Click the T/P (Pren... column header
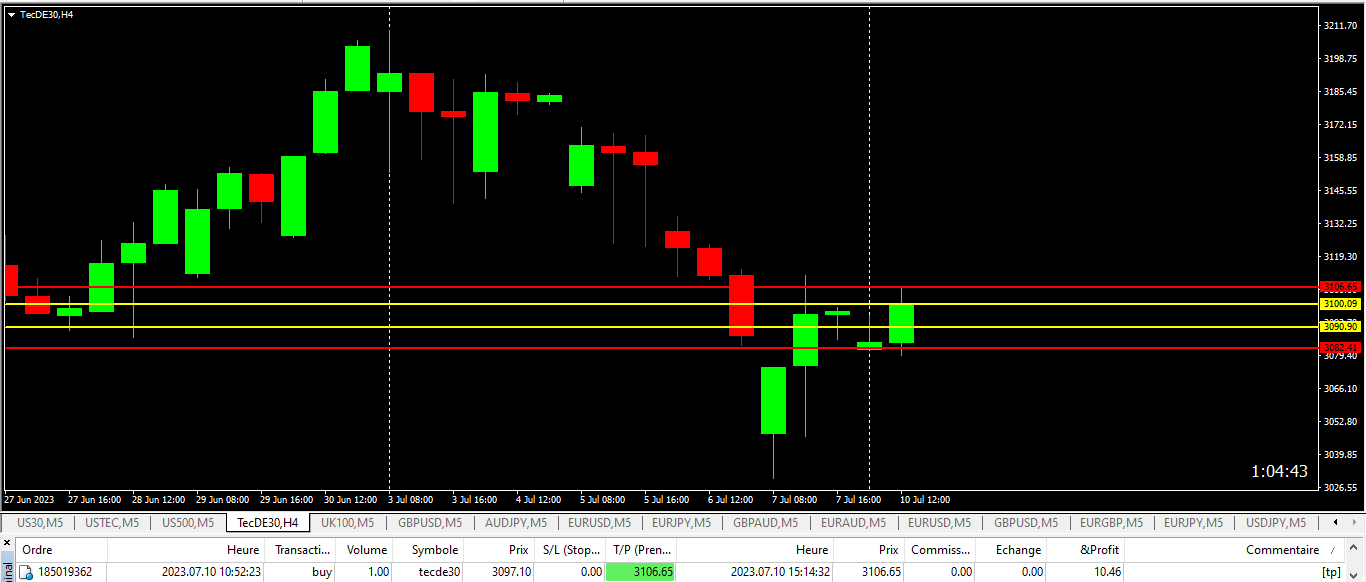 (642, 550)
